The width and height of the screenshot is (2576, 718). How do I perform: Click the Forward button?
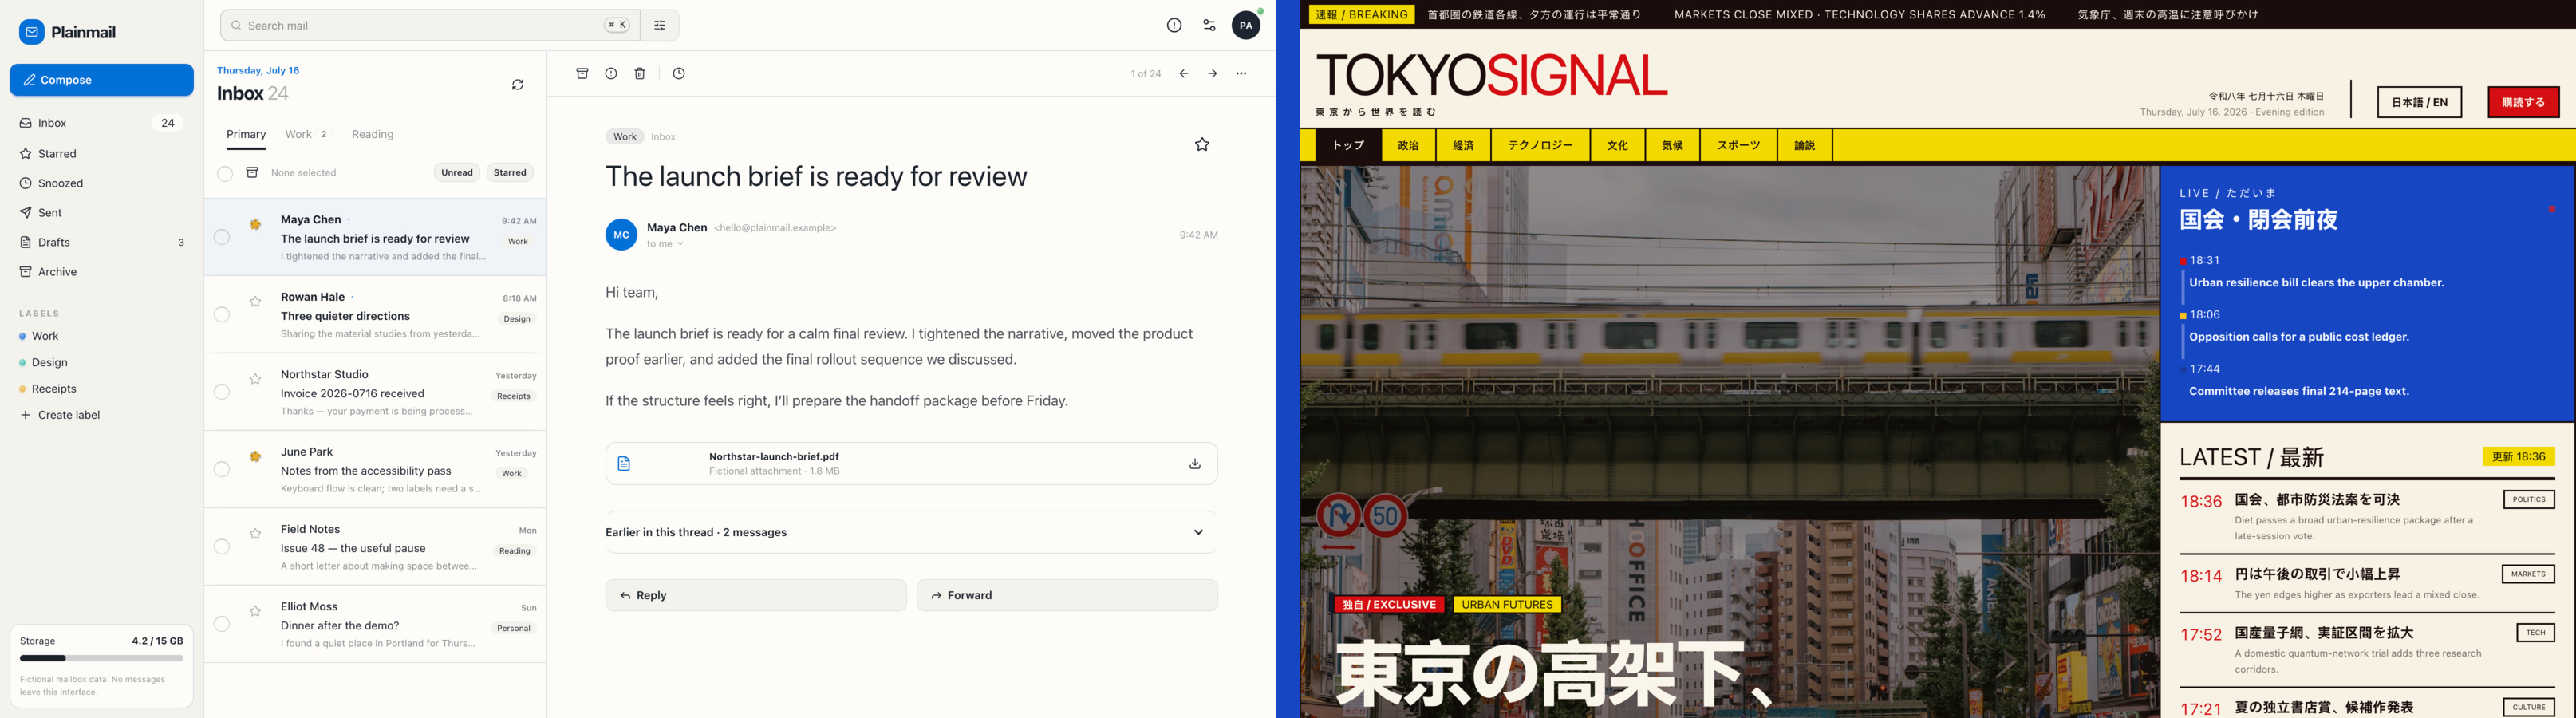coord(1067,595)
